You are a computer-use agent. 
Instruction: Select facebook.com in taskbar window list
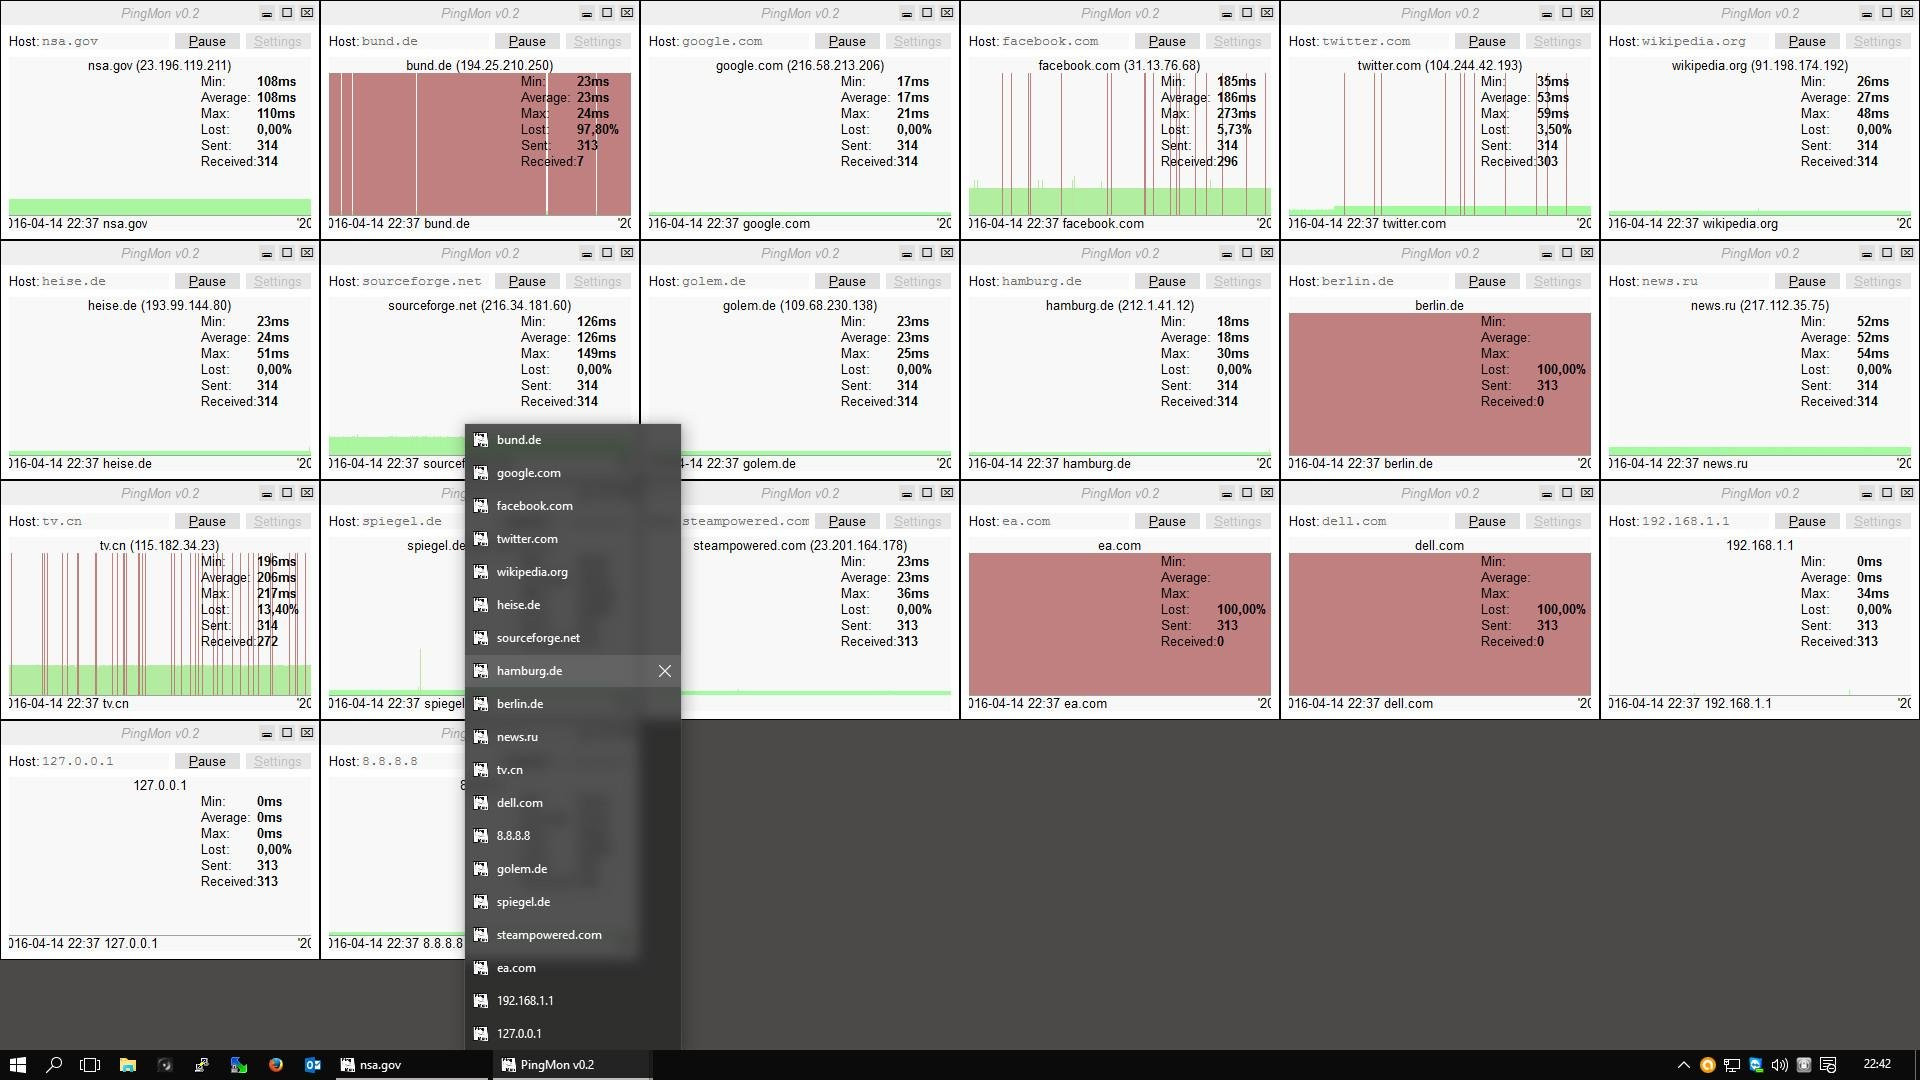pos(573,506)
